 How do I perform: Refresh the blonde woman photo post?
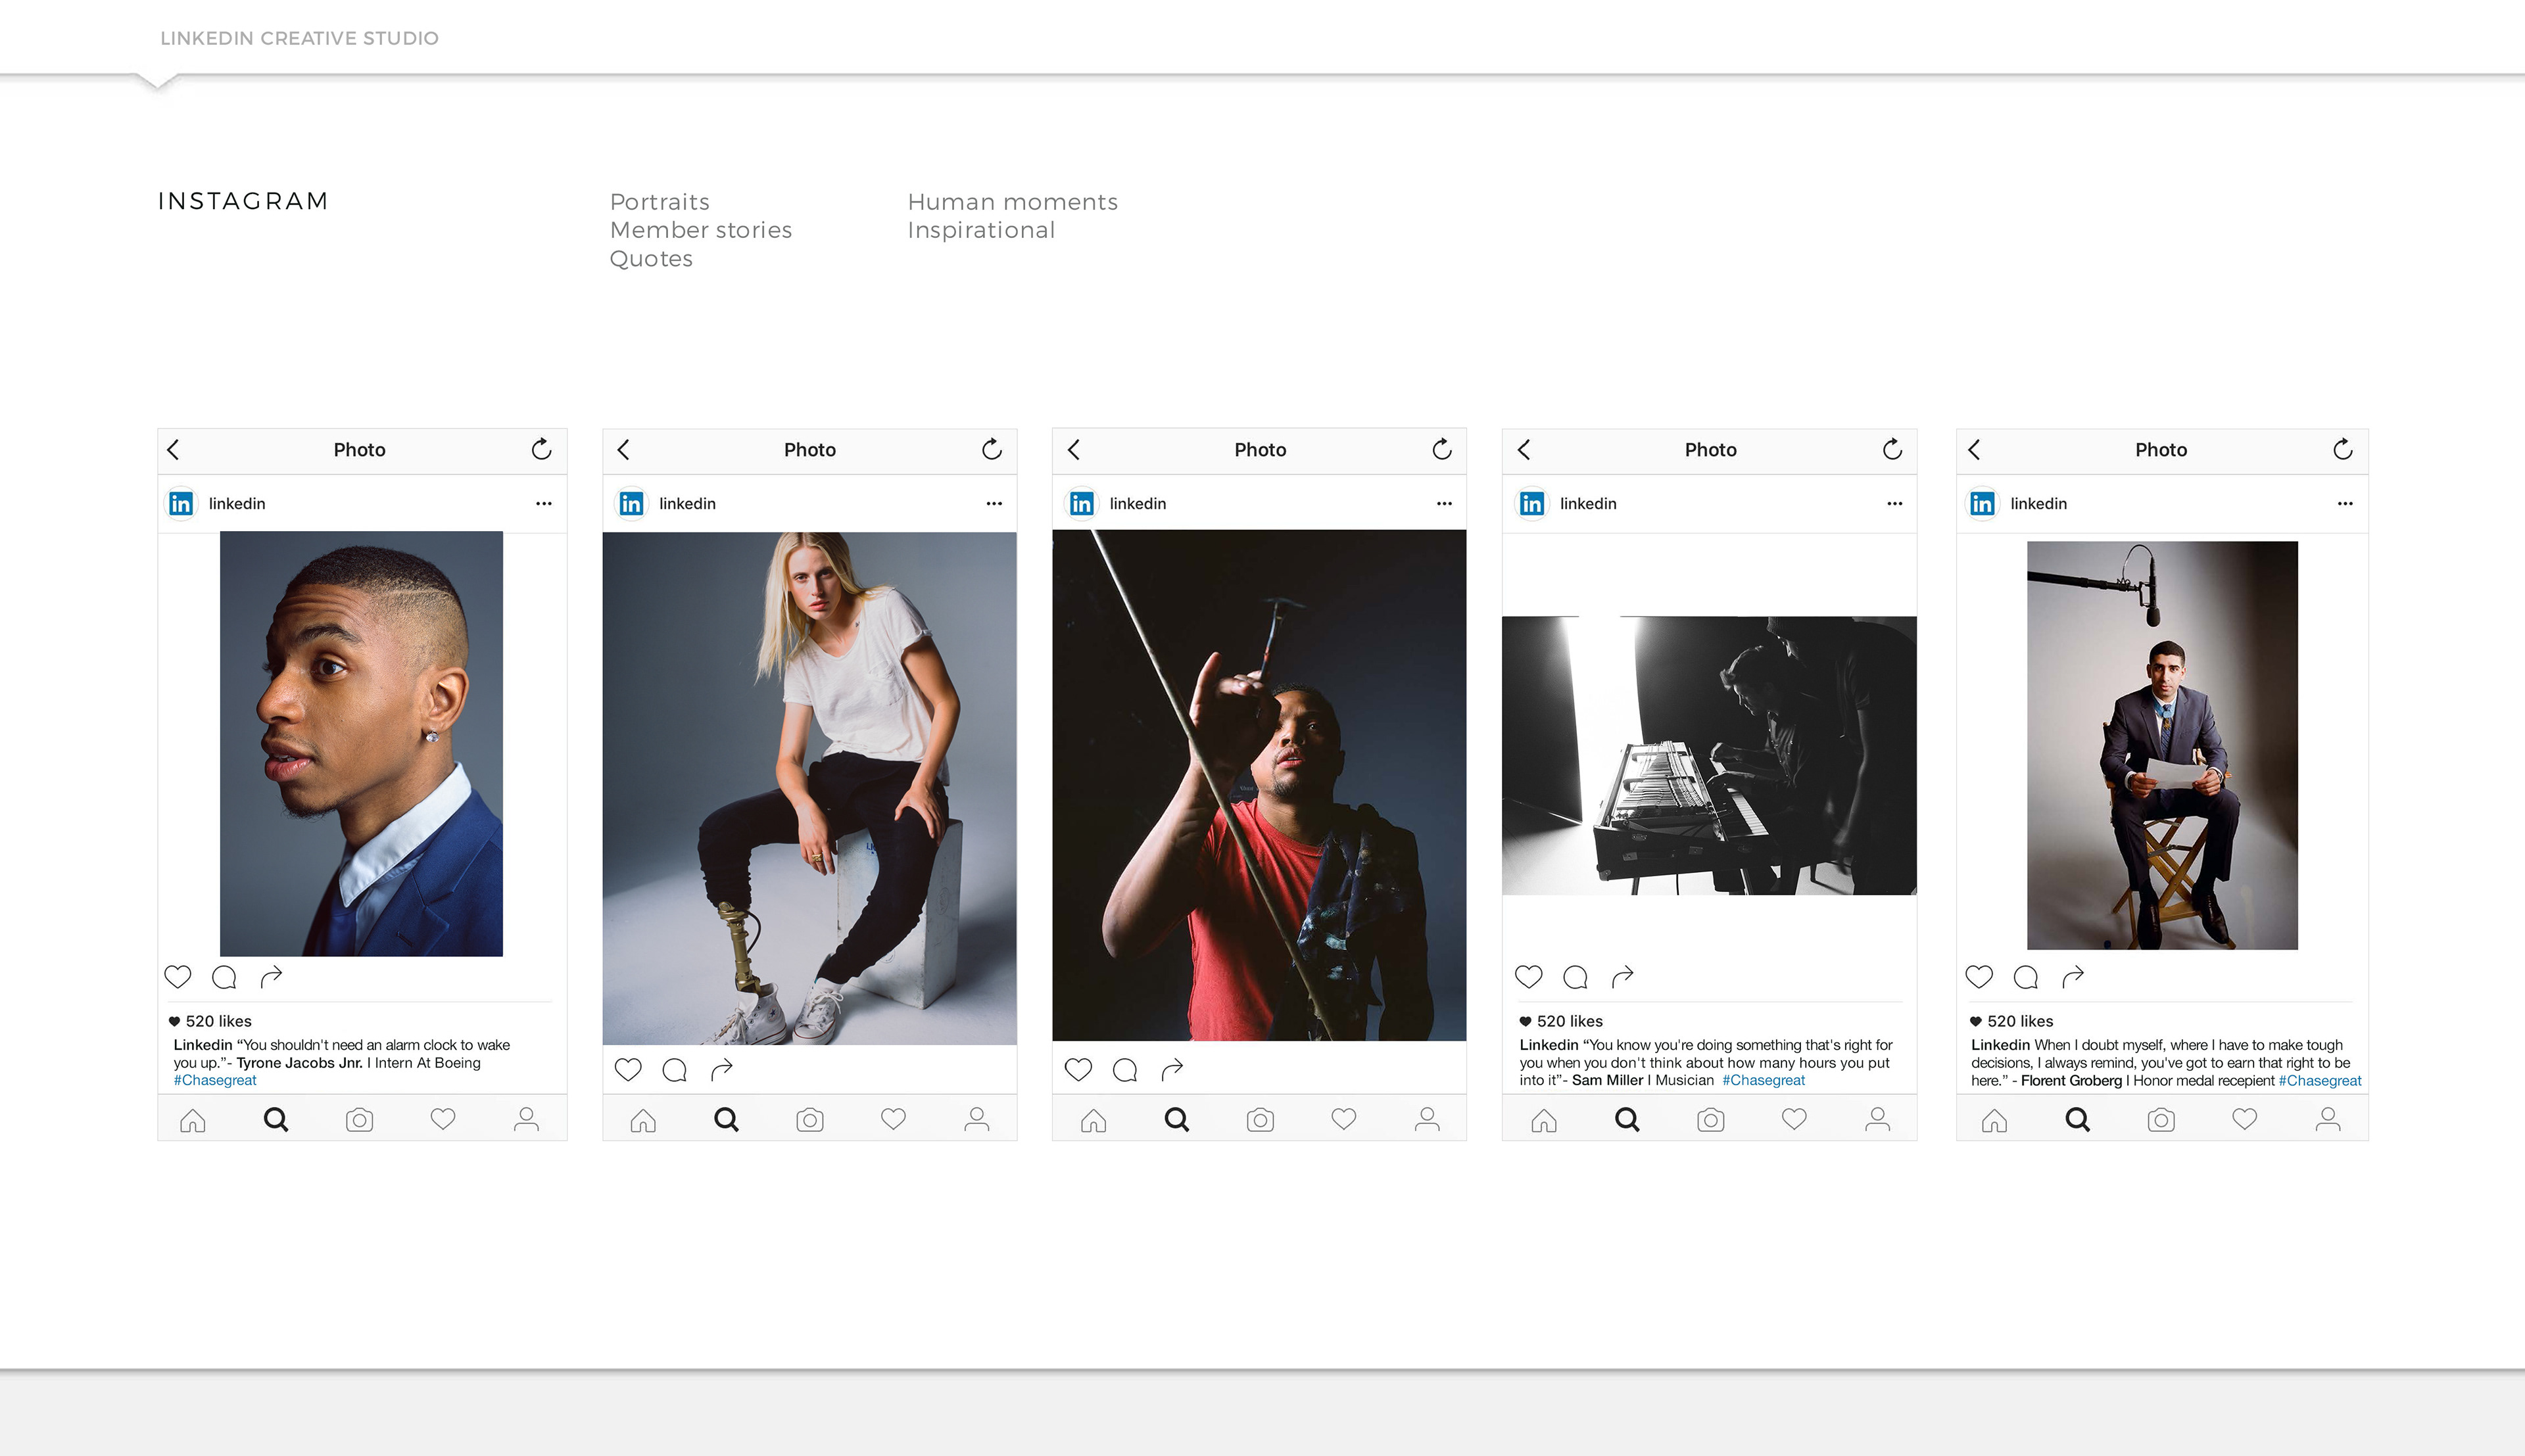coord(991,449)
